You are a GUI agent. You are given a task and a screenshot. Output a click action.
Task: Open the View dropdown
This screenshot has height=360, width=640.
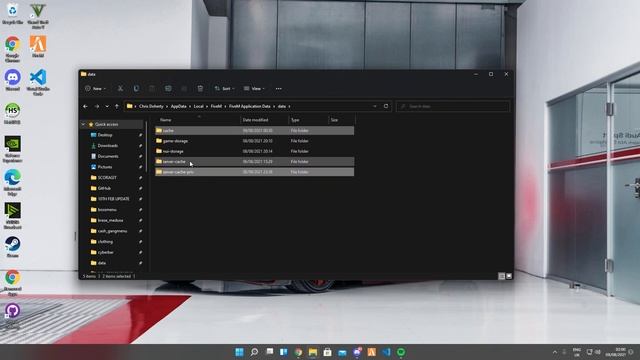[x=254, y=89]
